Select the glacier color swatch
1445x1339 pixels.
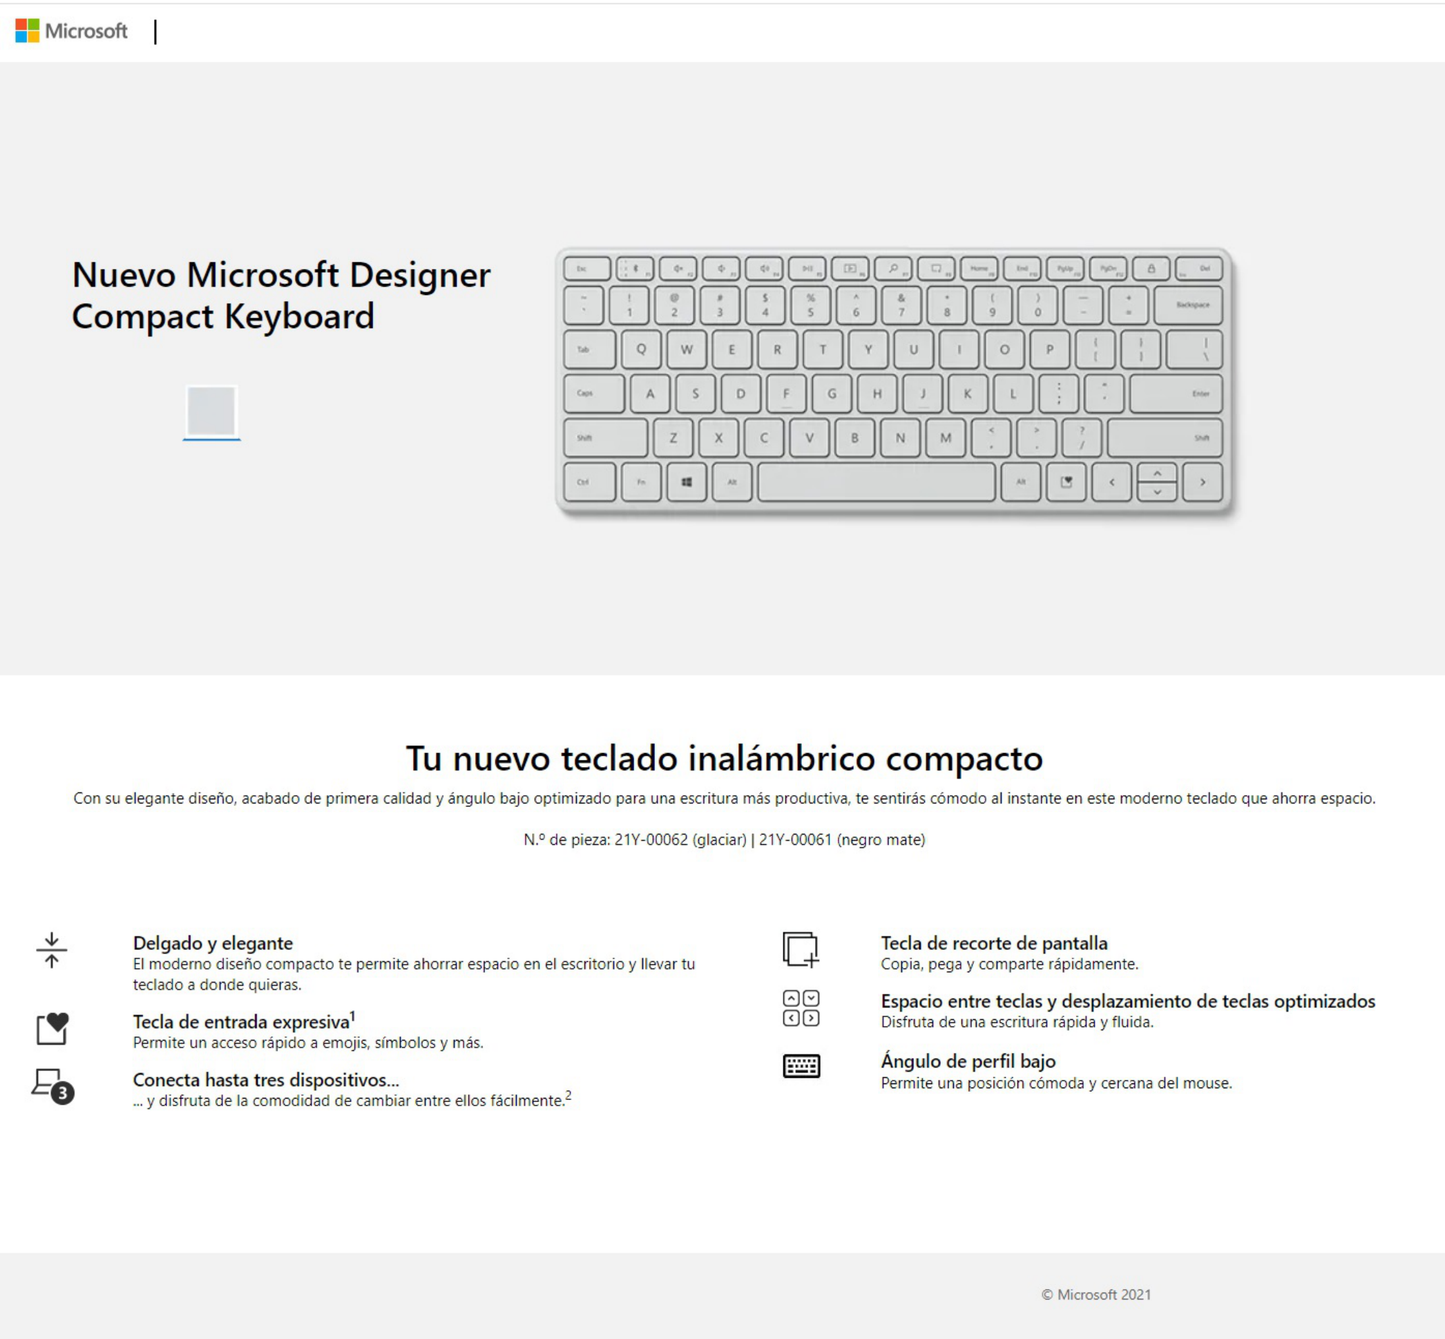click(211, 410)
